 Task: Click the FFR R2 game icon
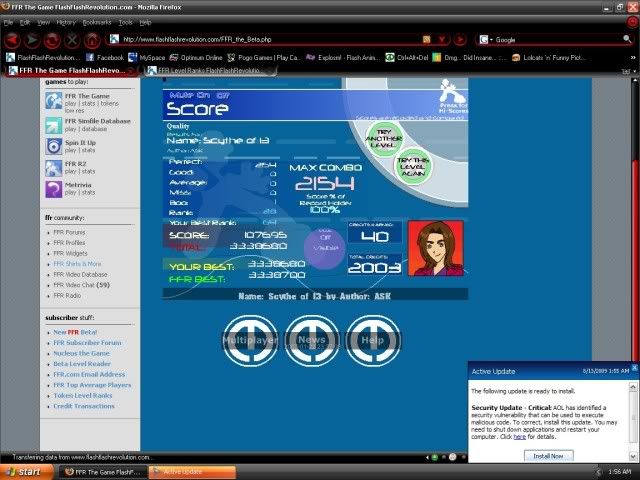[x=55, y=167]
